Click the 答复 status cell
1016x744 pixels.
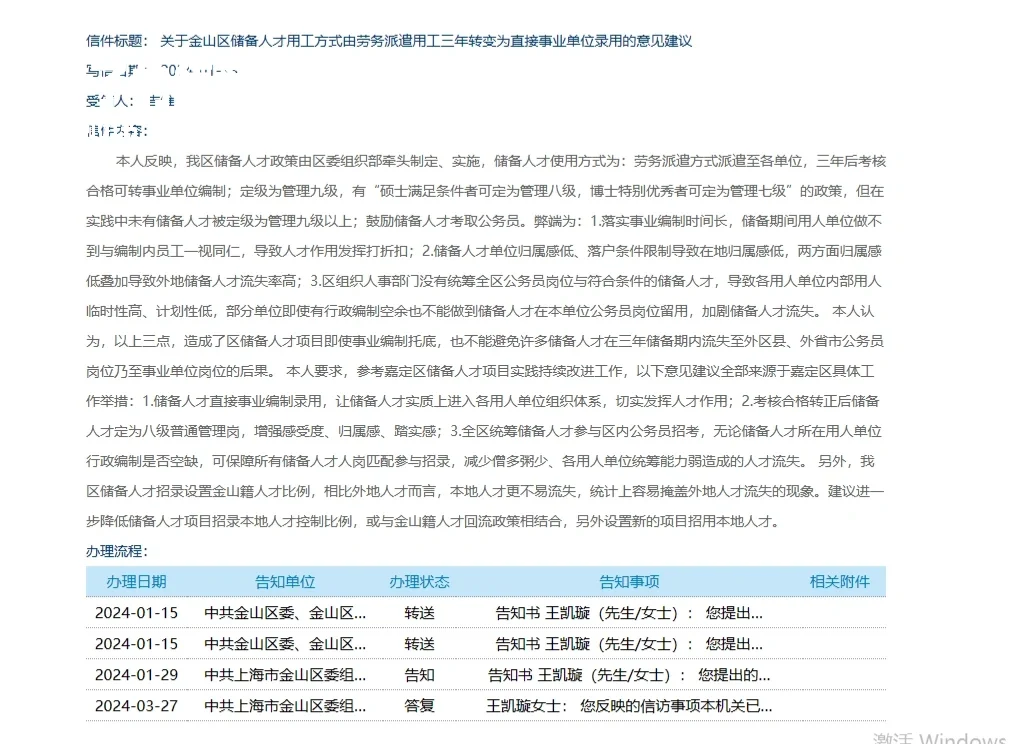[x=420, y=706]
